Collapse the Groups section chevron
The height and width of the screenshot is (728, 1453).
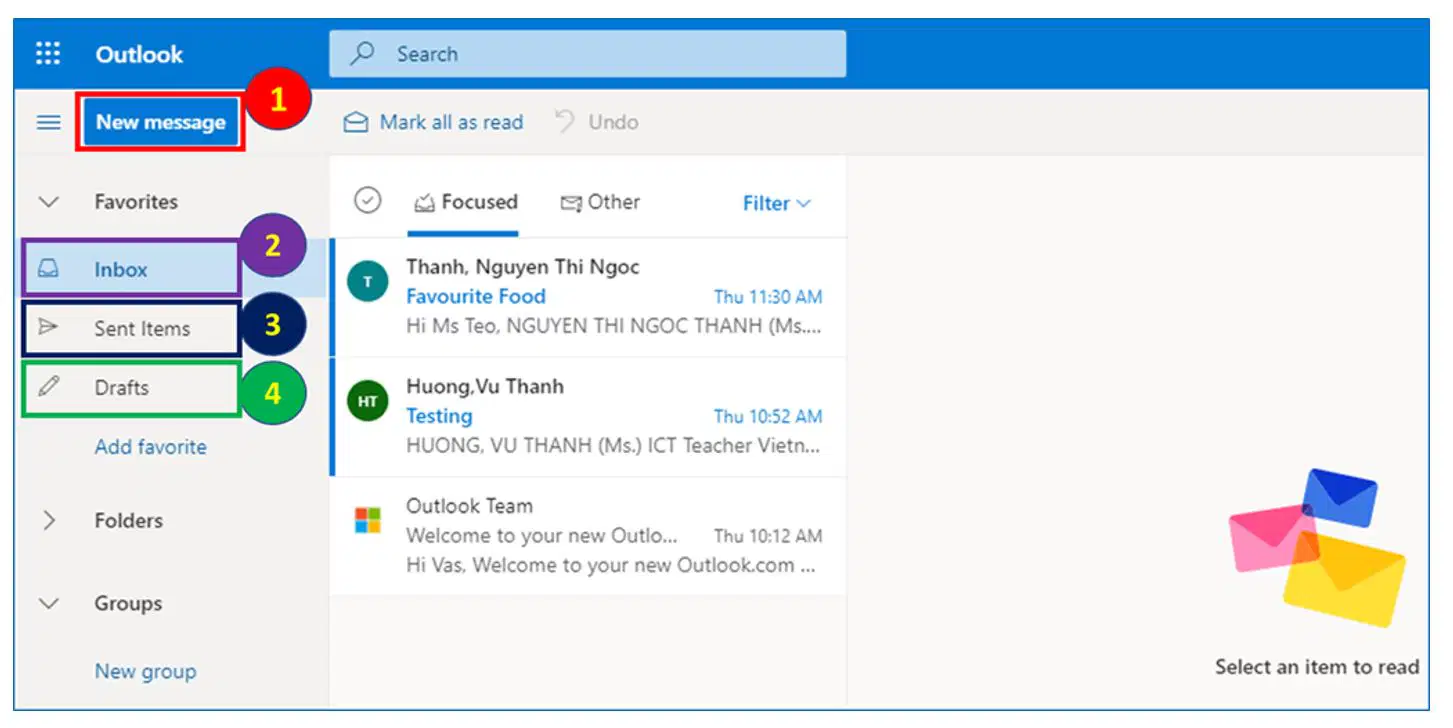(x=48, y=604)
